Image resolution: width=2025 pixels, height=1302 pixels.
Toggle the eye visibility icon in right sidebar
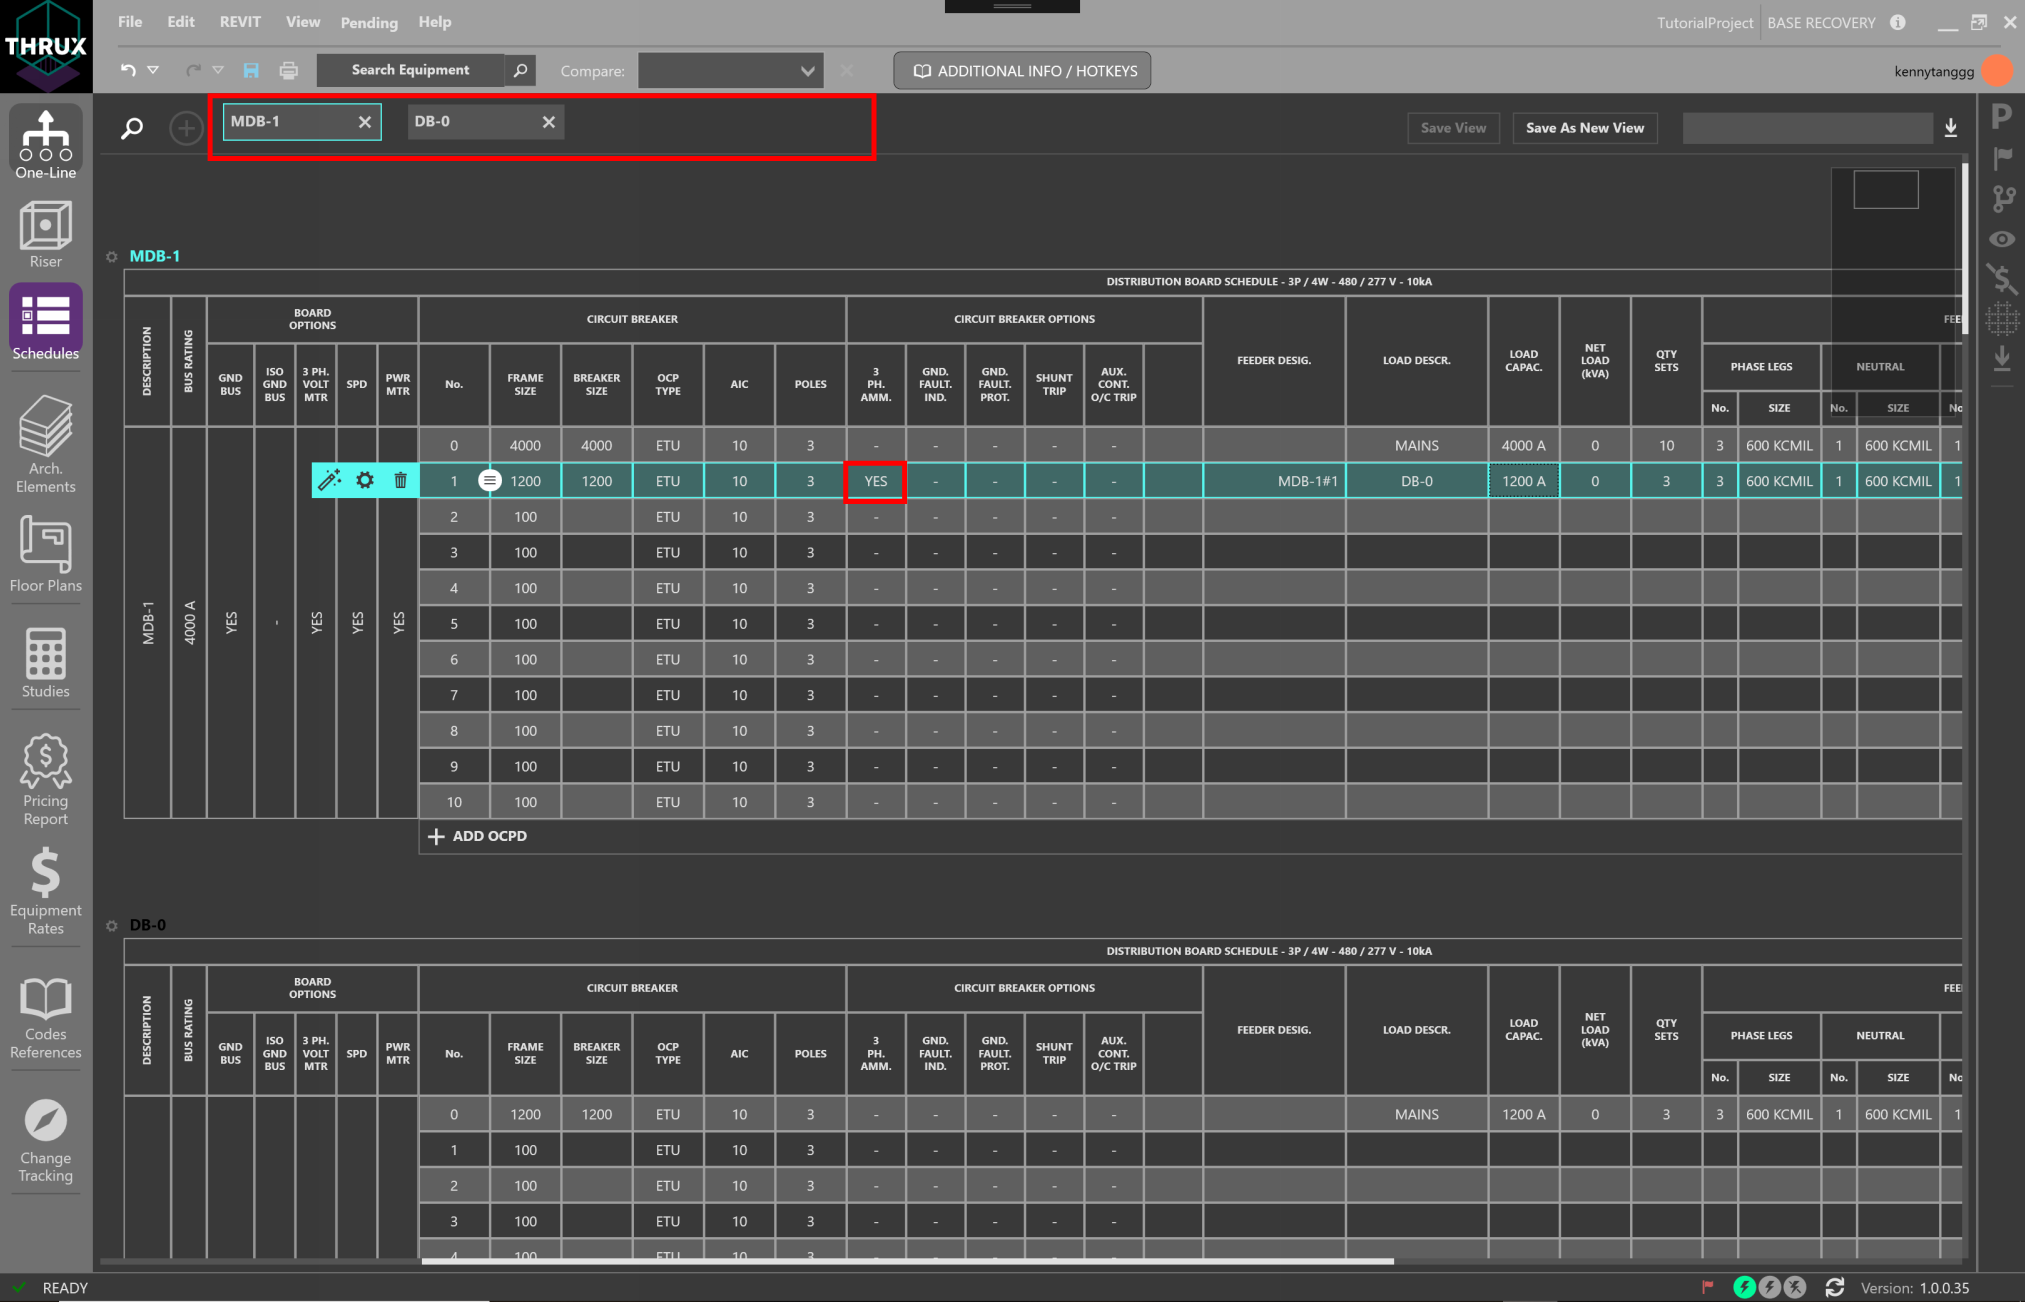tap(2003, 239)
